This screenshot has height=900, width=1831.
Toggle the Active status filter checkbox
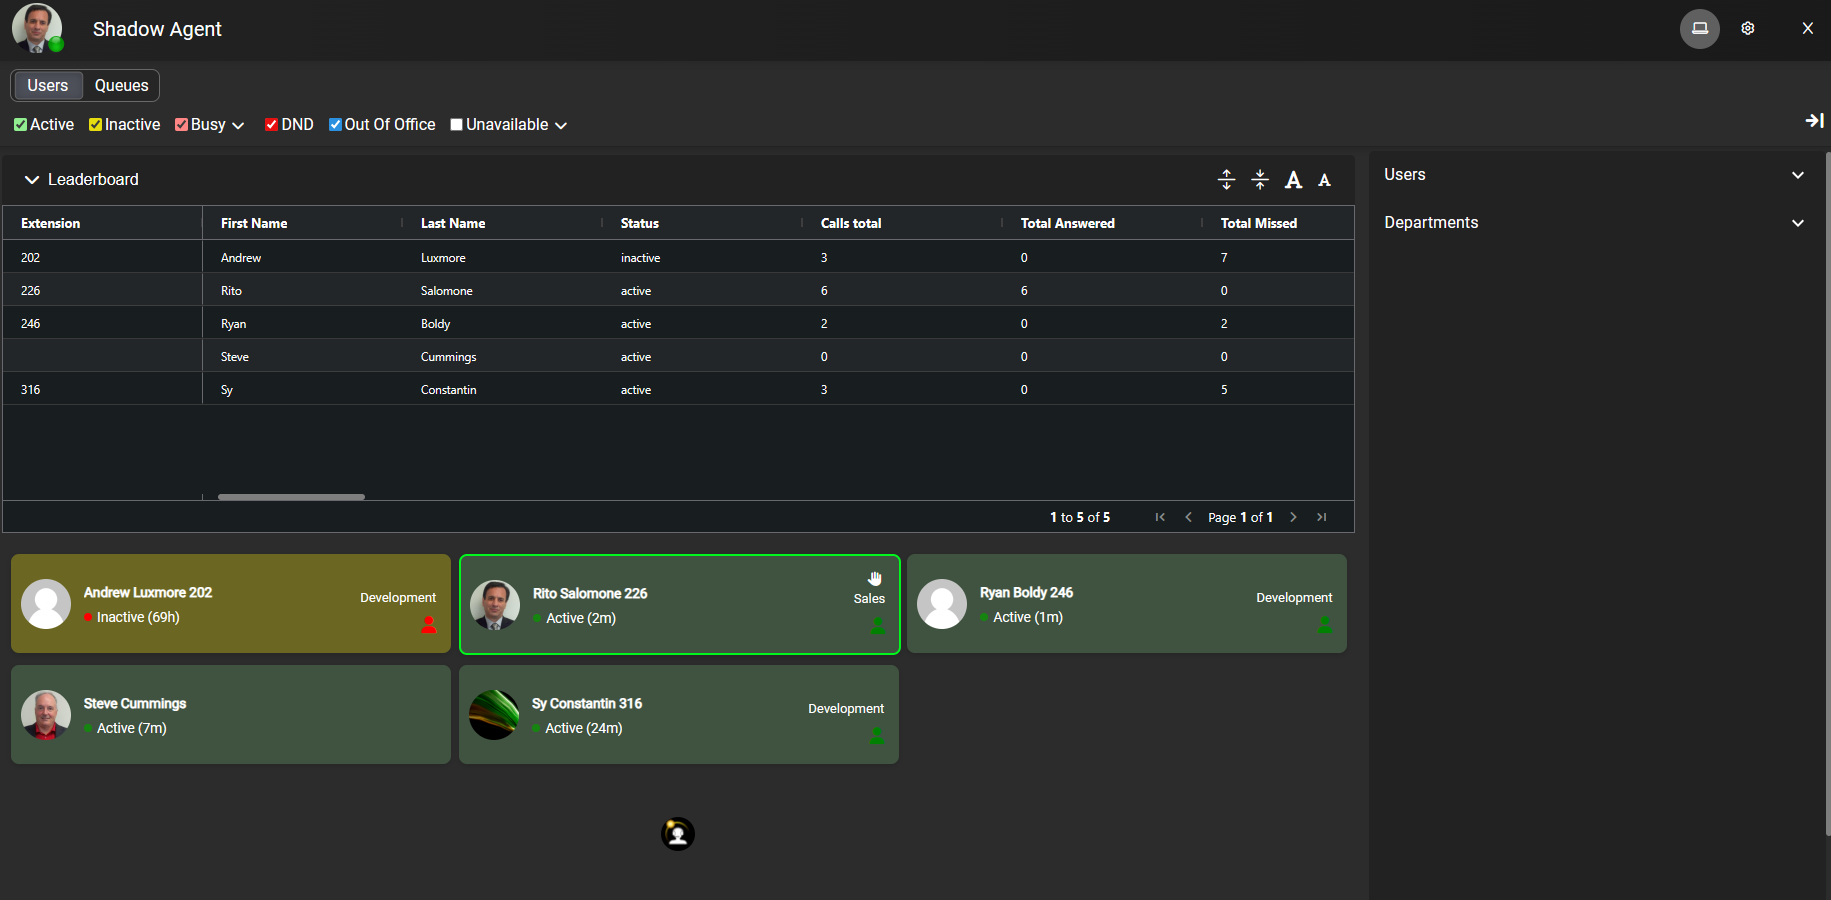point(20,125)
